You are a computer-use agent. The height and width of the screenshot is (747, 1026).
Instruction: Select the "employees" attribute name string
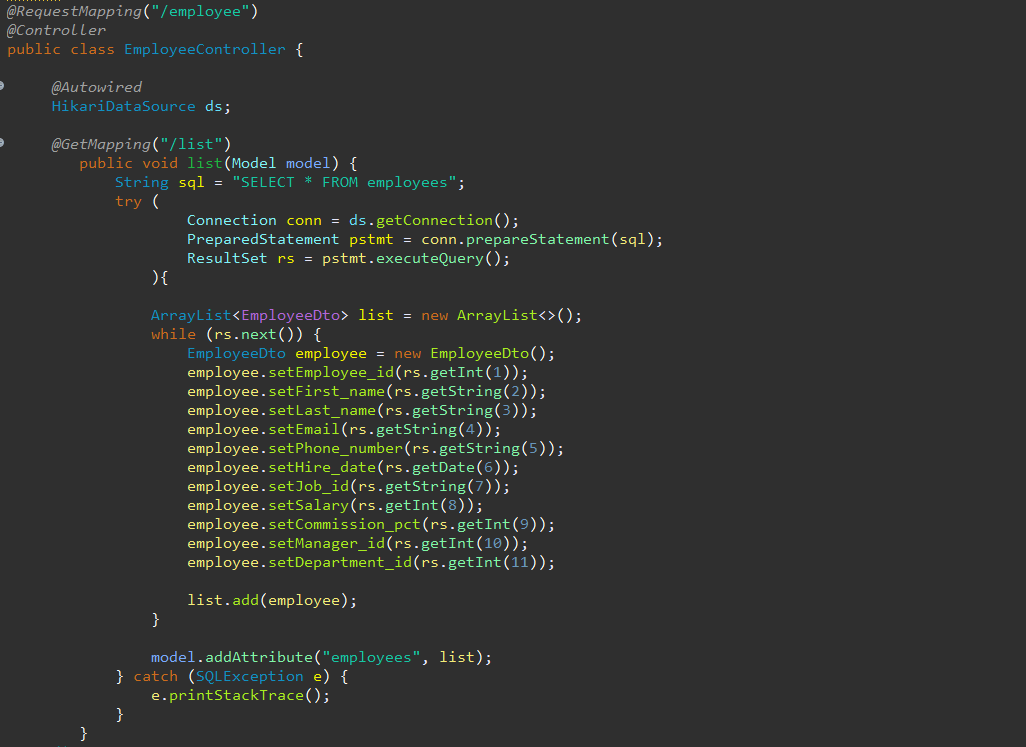click(371, 657)
